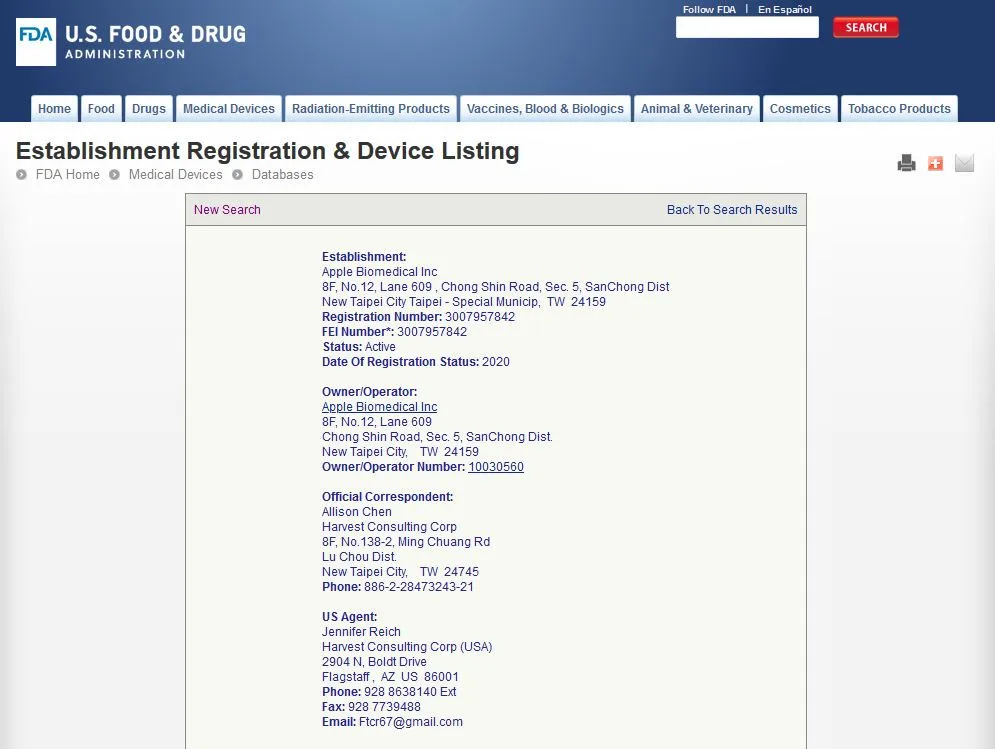Open the Apple Biomedical Inc owner link
This screenshot has width=995, height=749.
[379, 407]
